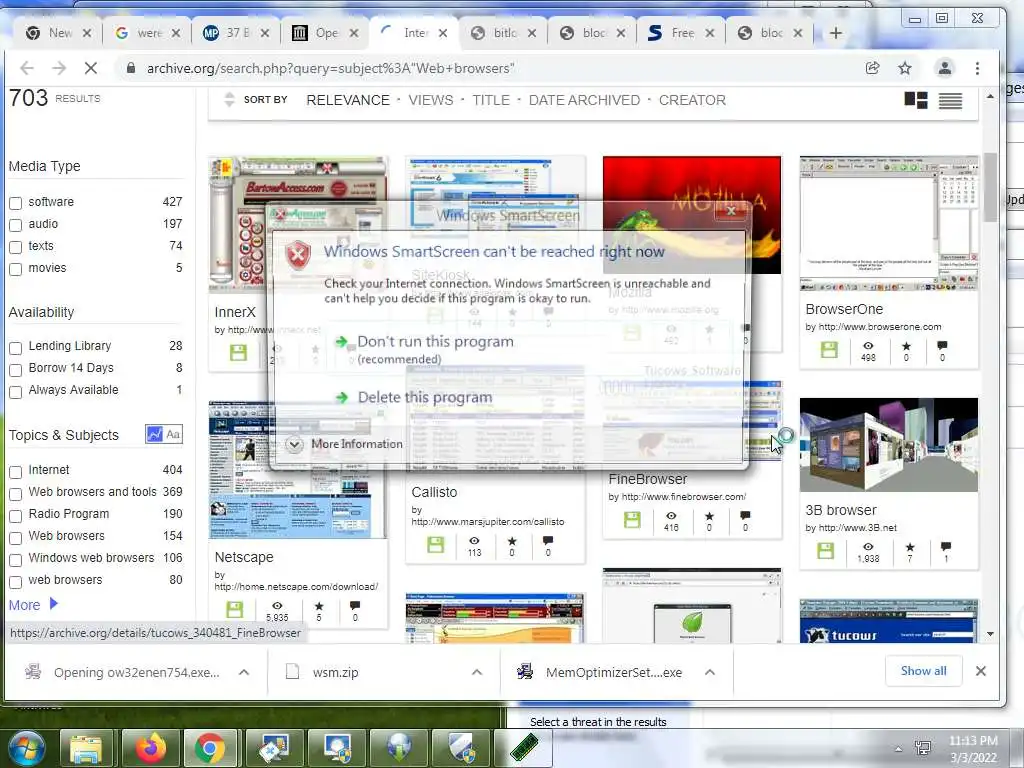Open the Chrome profile avatar
Image resolution: width=1024 pixels, height=768 pixels.
(x=944, y=68)
